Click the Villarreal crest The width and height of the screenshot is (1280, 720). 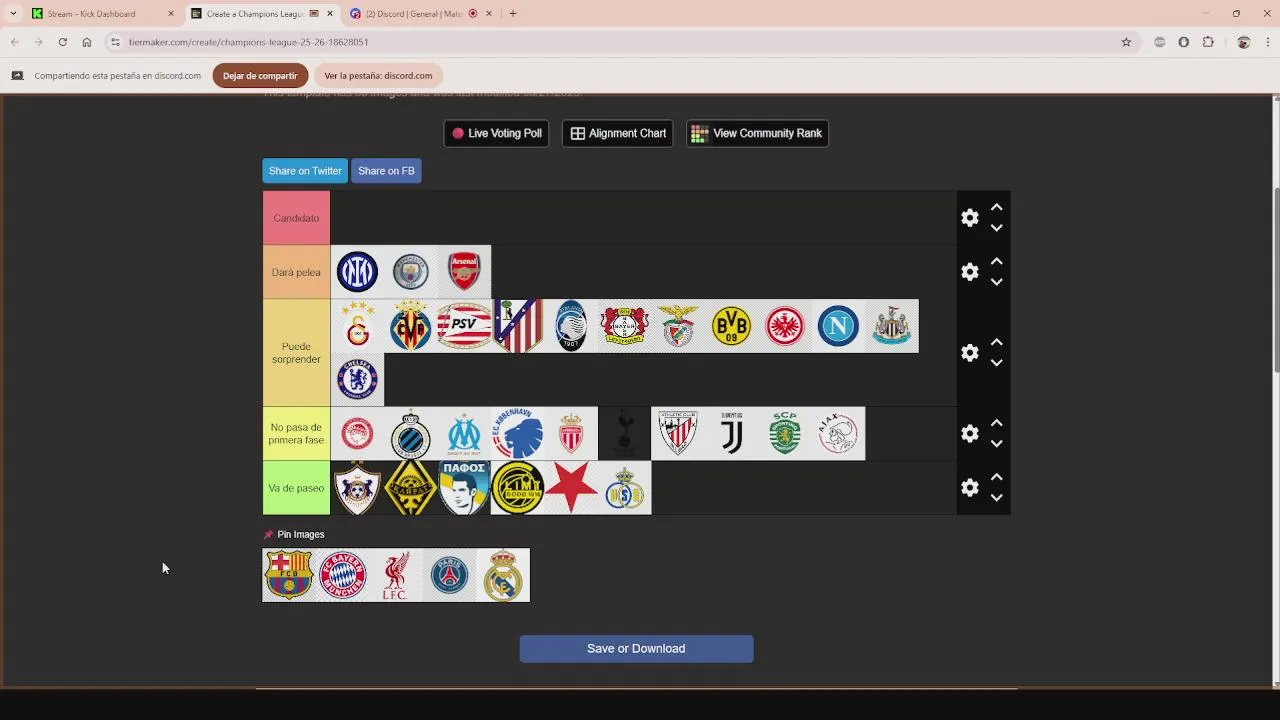click(x=411, y=326)
